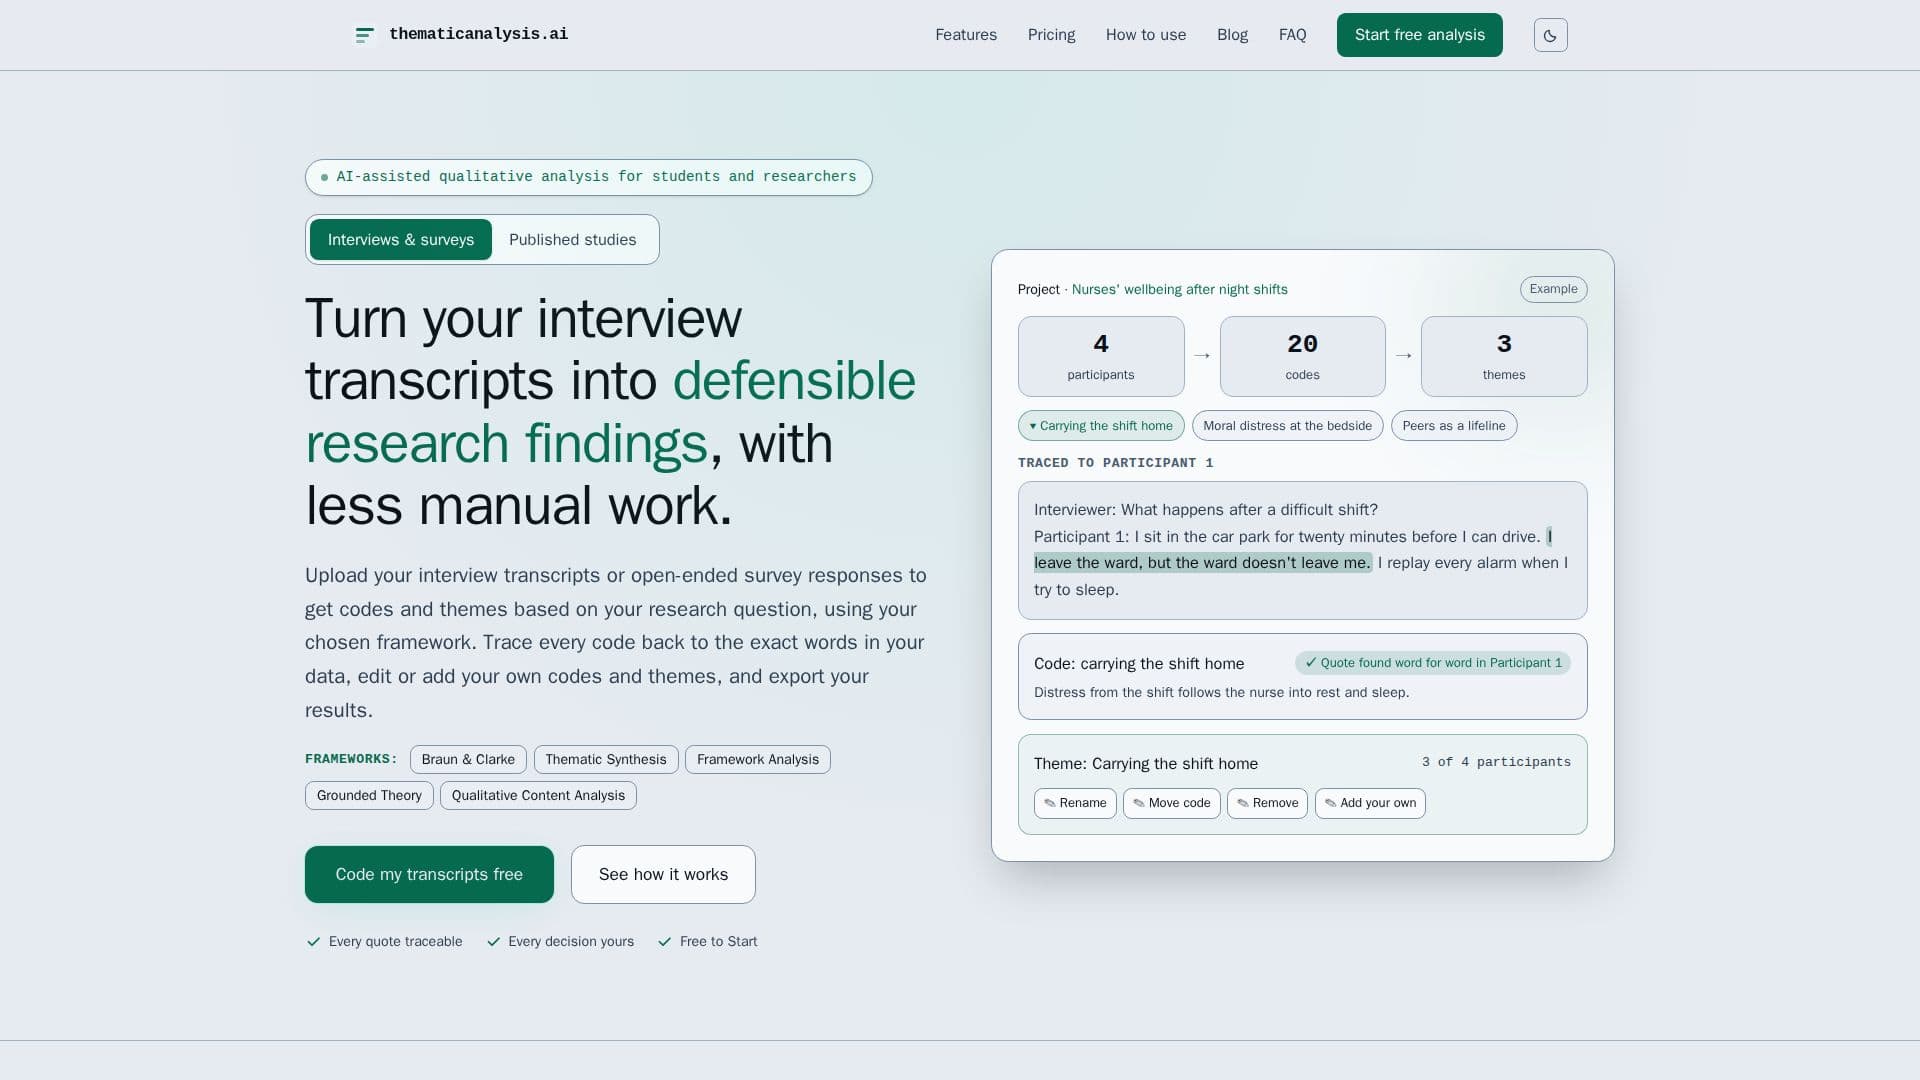Select the Interviews & surveys tab
This screenshot has width=1920, height=1080.
click(x=401, y=240)
